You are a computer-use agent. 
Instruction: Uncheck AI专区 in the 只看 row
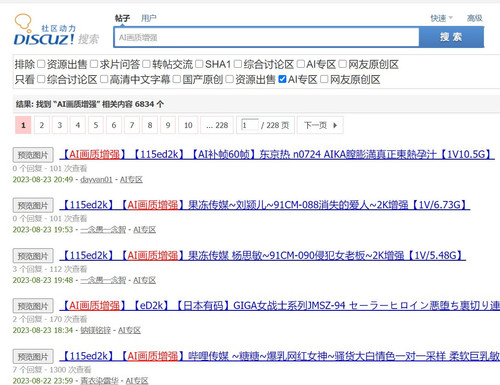pos(282,79)
